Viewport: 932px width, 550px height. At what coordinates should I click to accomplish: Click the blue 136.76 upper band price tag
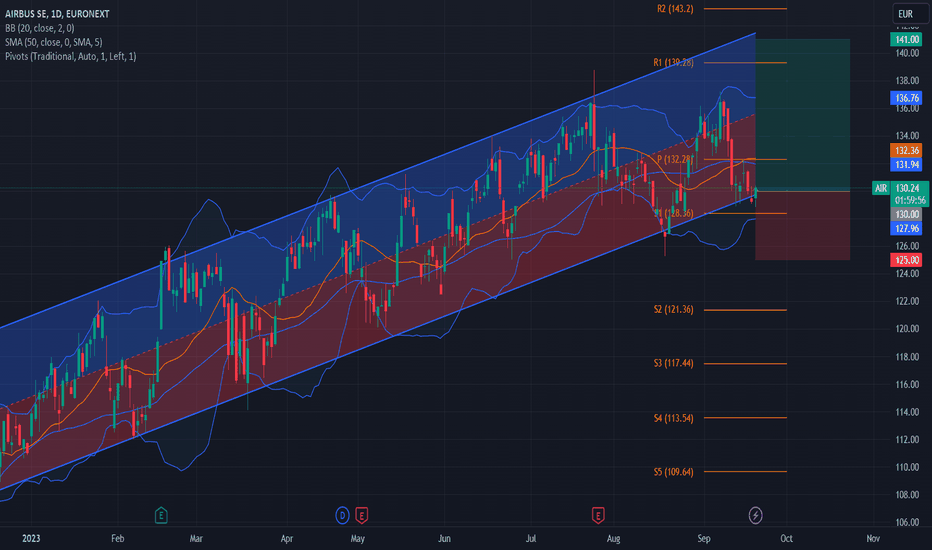907,98
